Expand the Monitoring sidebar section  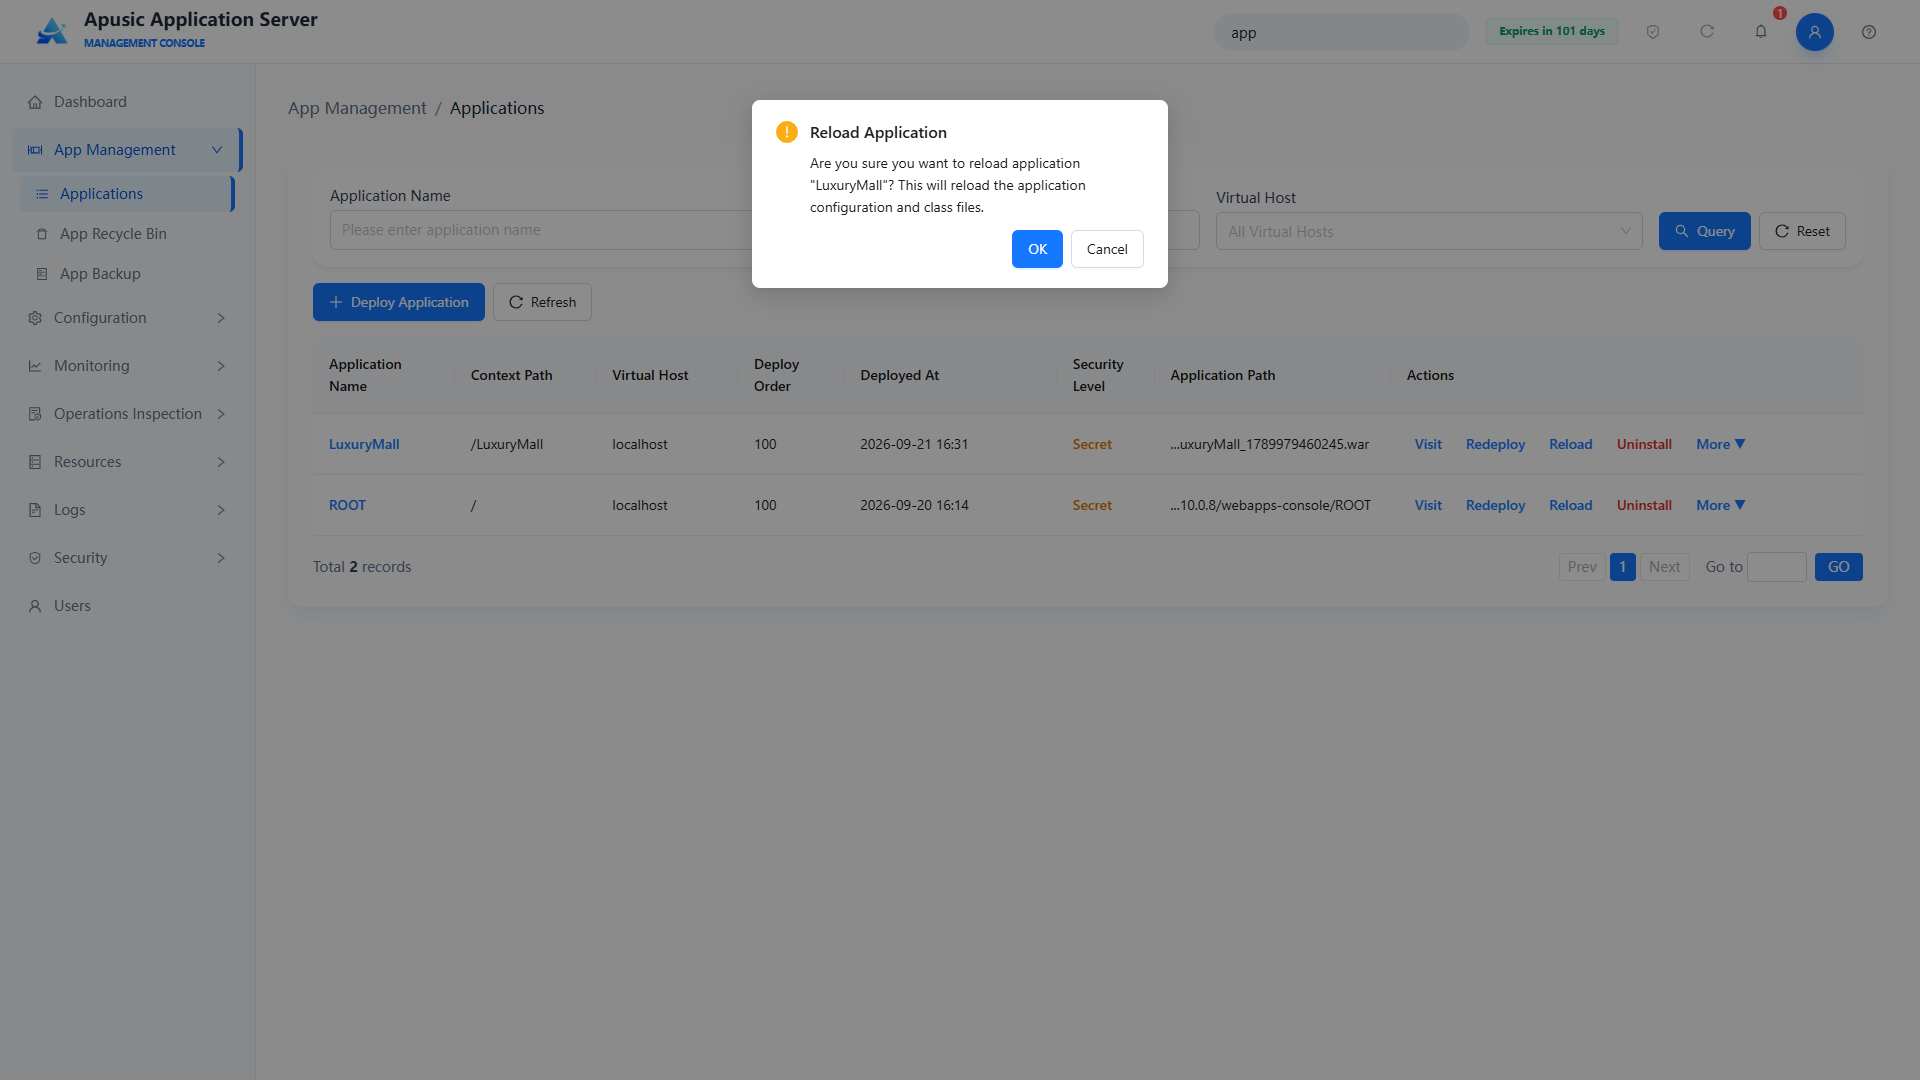click(x=126, y=366)
